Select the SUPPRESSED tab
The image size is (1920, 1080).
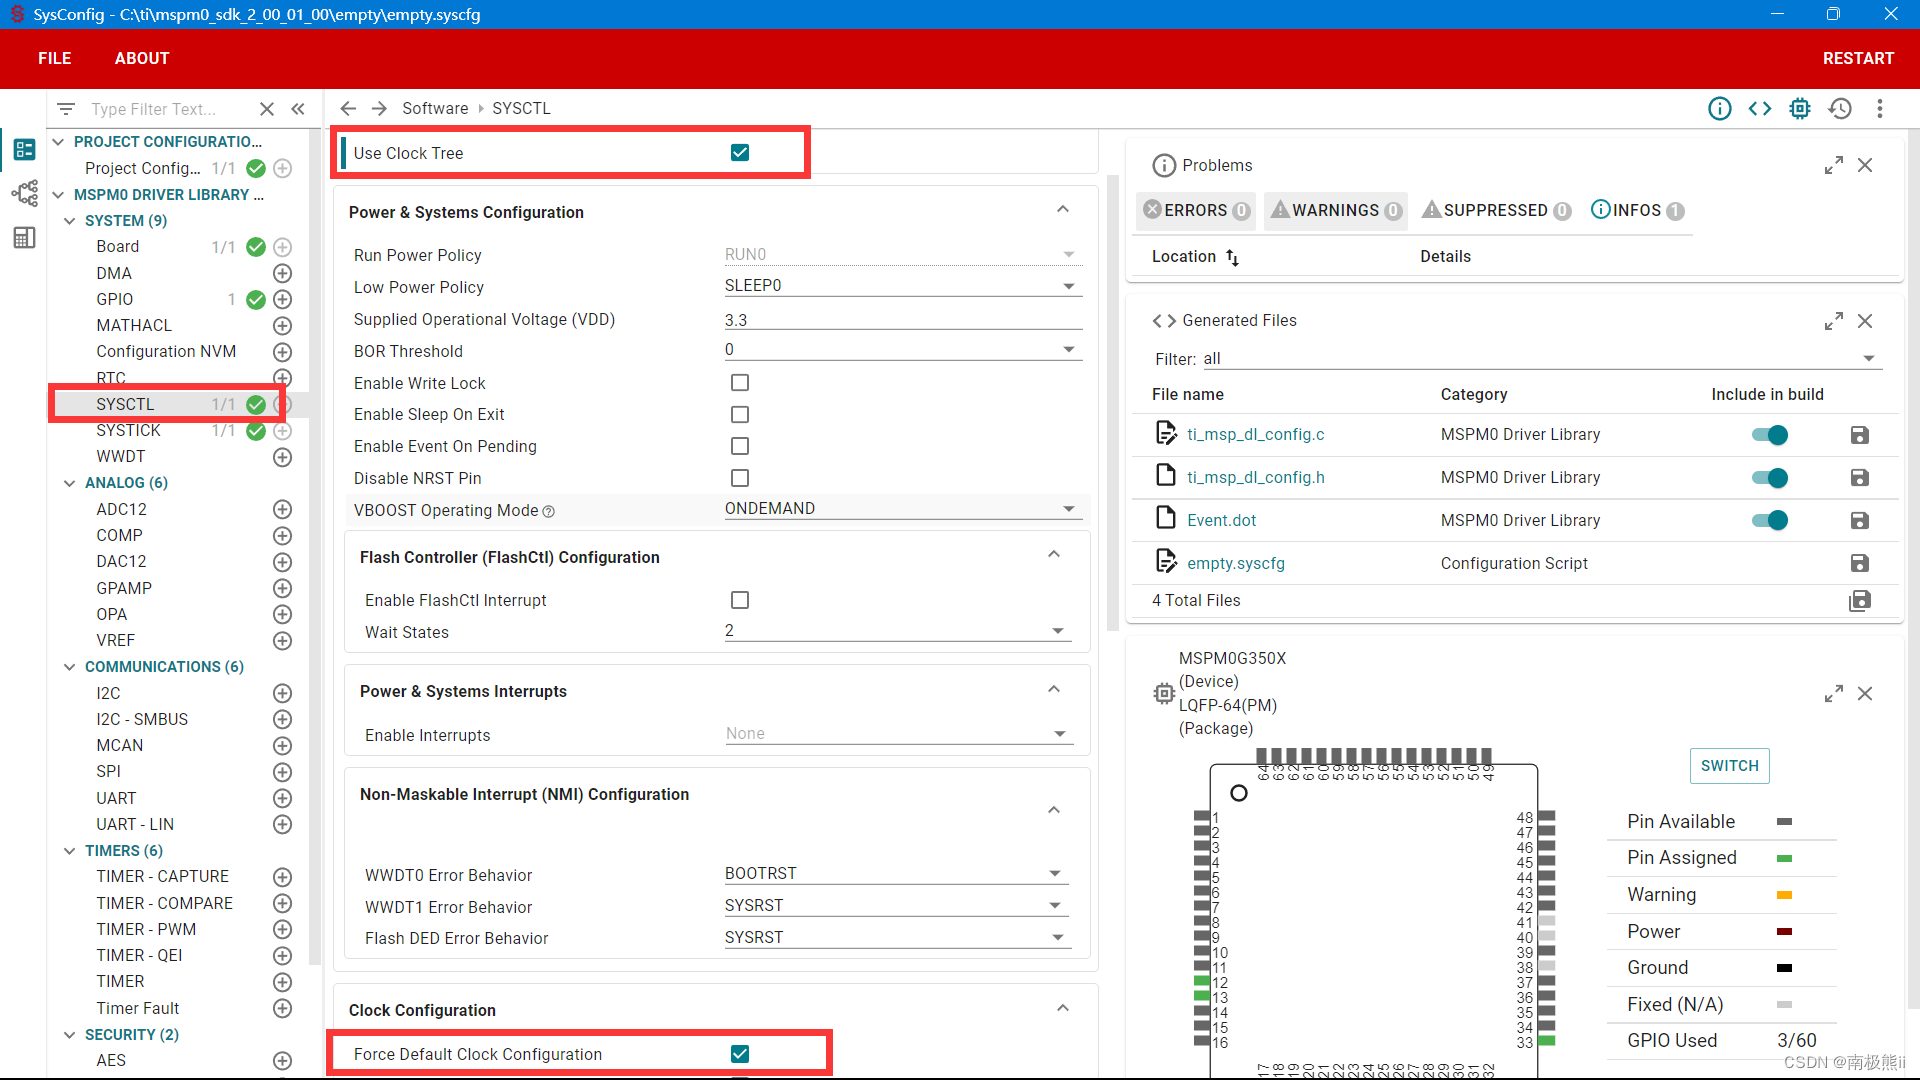pyautogui.click(x=1496, y=210)
